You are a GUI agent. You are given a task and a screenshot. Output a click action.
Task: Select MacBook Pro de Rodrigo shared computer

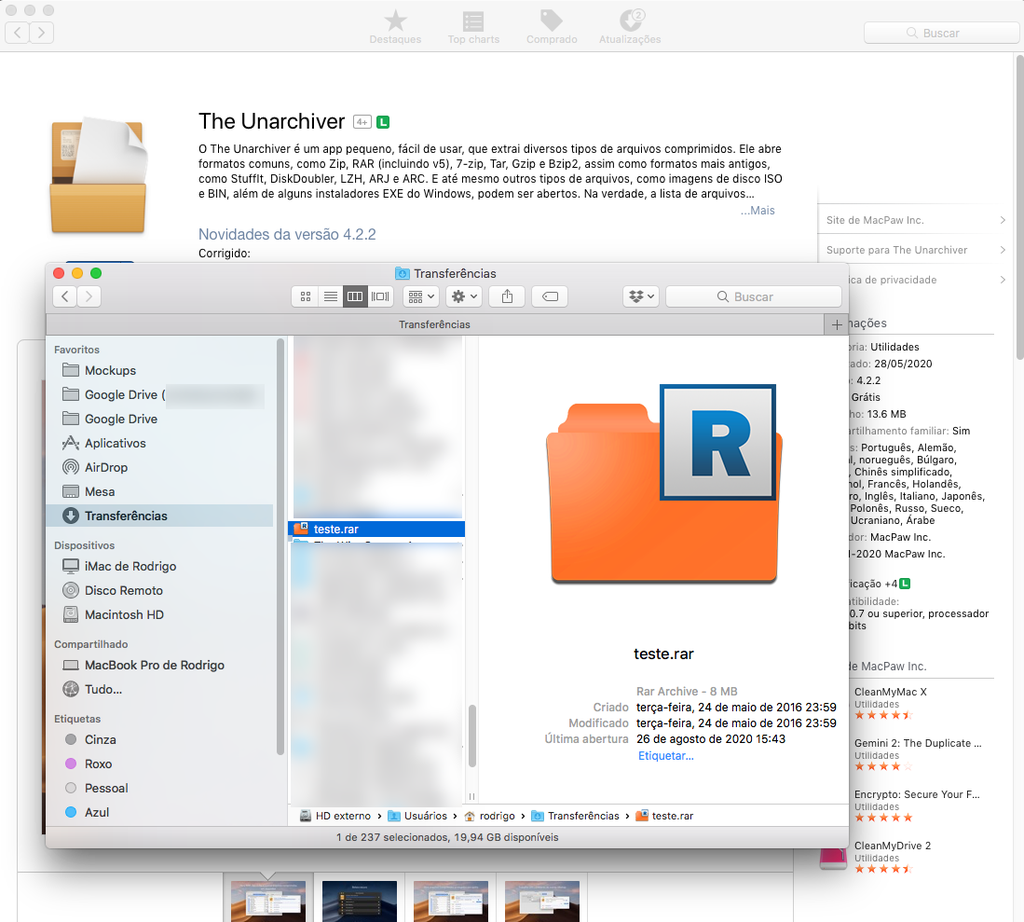160,665
